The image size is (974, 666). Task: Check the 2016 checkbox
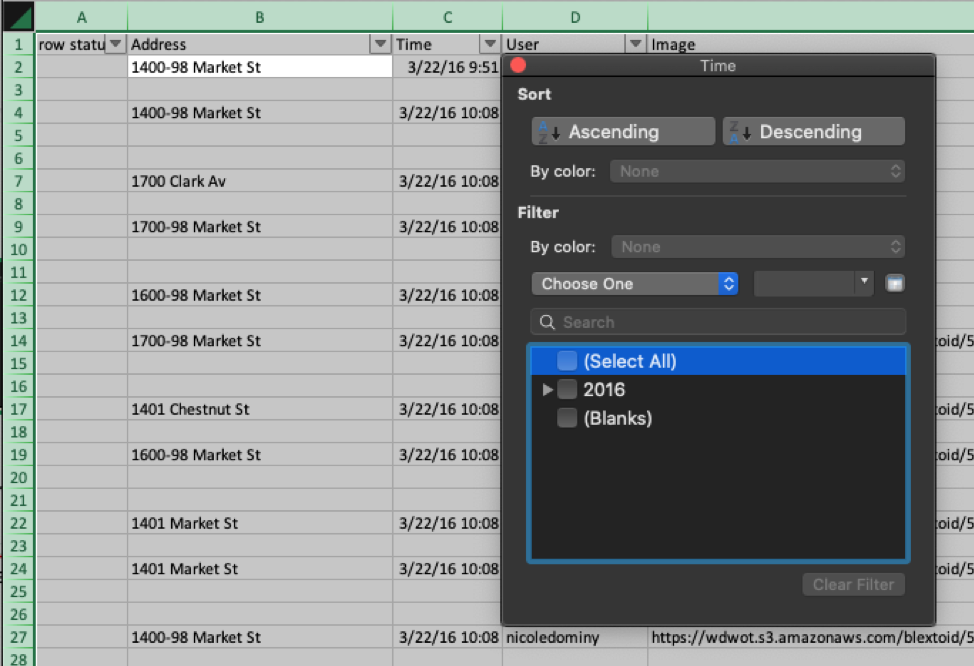(568, 390)
